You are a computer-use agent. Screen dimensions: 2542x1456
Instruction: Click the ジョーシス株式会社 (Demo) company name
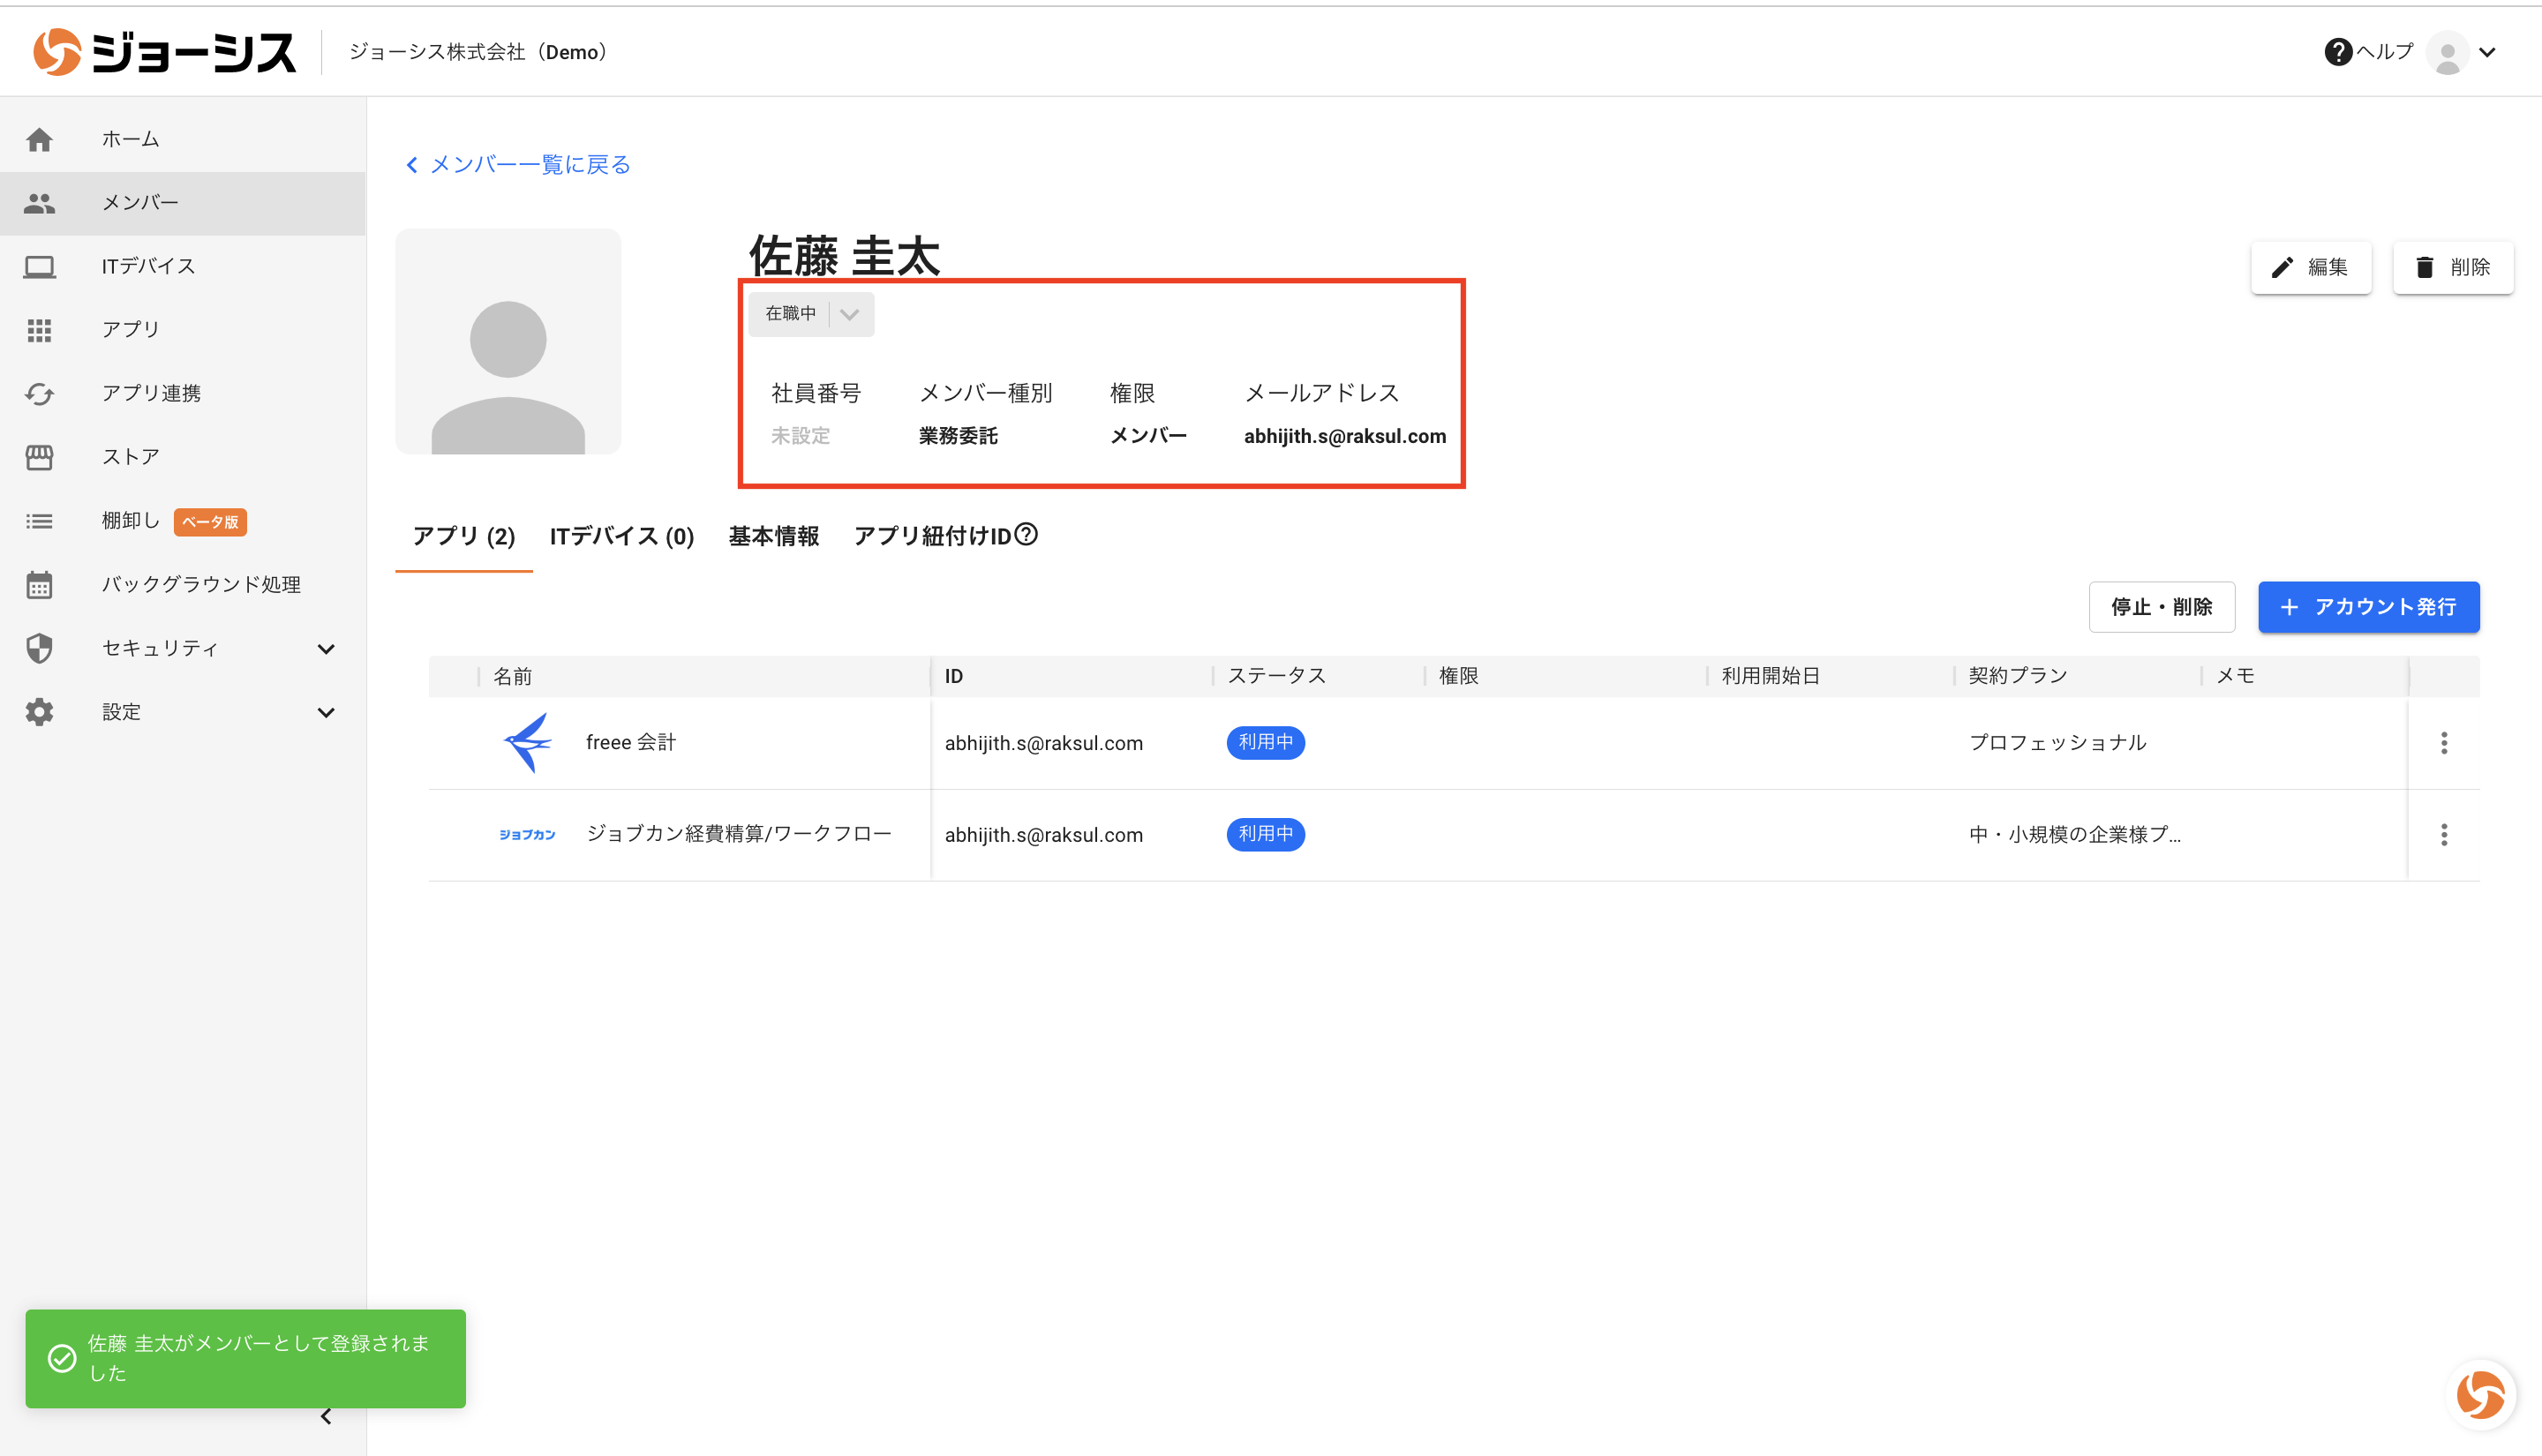pos(481,52)
